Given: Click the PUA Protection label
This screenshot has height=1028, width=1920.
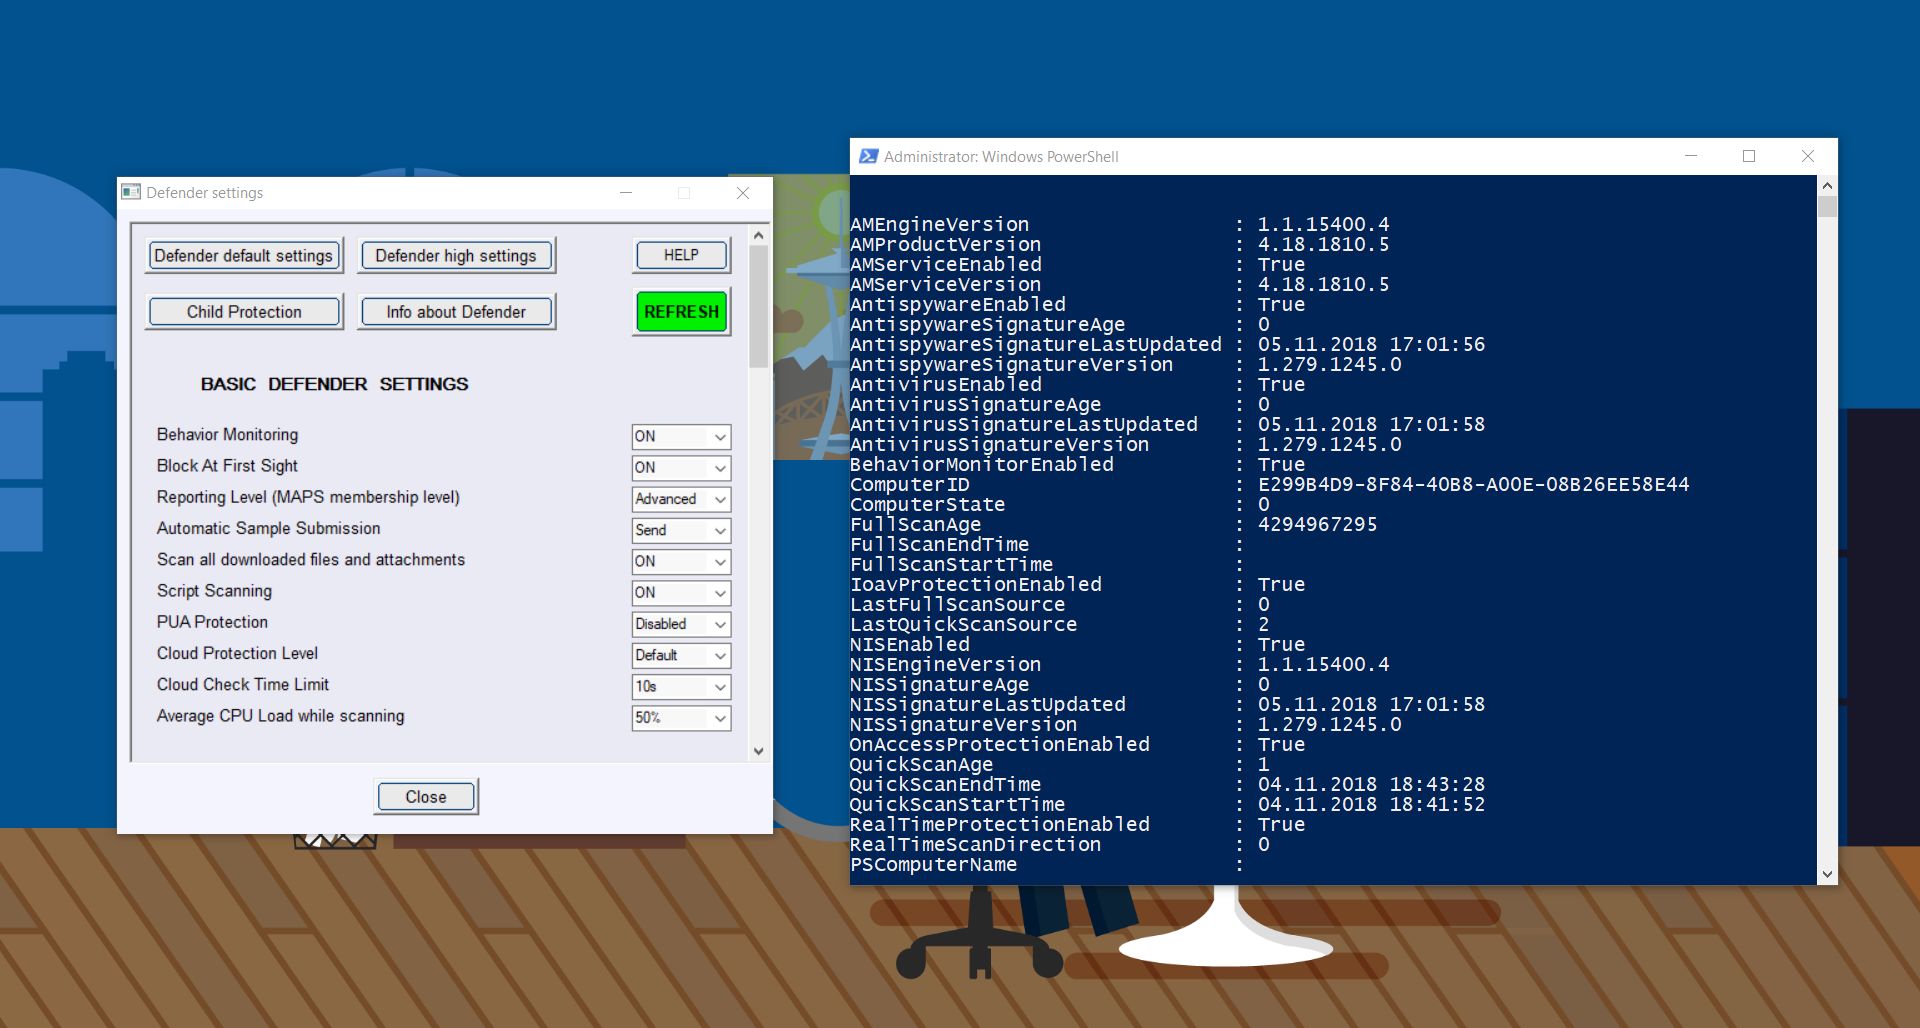Looking at the screenshot, I should (x=212, y=622).
